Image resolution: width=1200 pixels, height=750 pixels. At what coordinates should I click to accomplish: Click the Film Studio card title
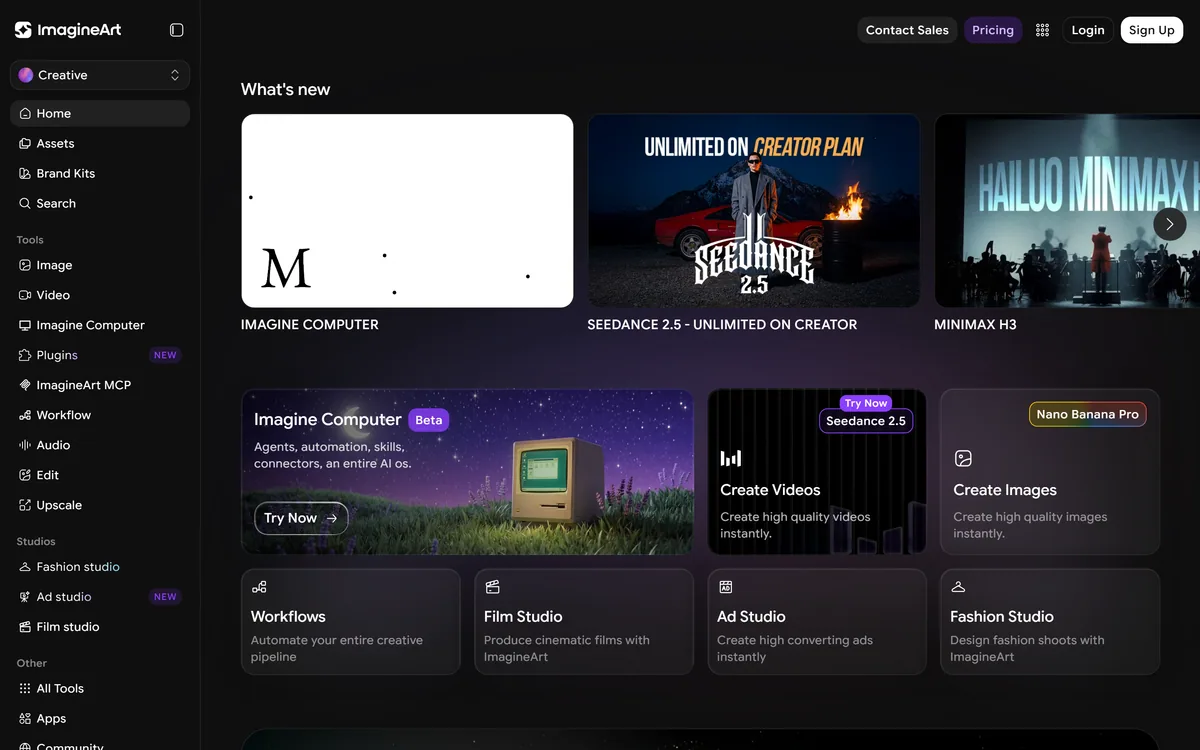point(523,617)
